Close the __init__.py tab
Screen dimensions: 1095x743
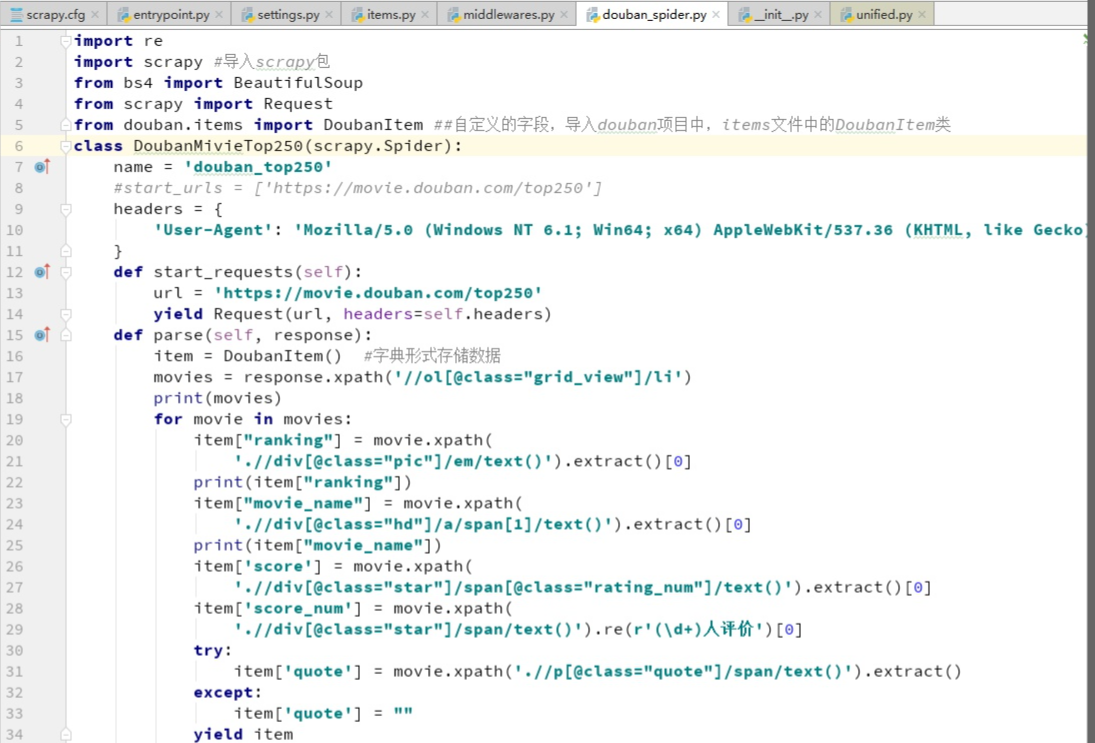(818, 14)
